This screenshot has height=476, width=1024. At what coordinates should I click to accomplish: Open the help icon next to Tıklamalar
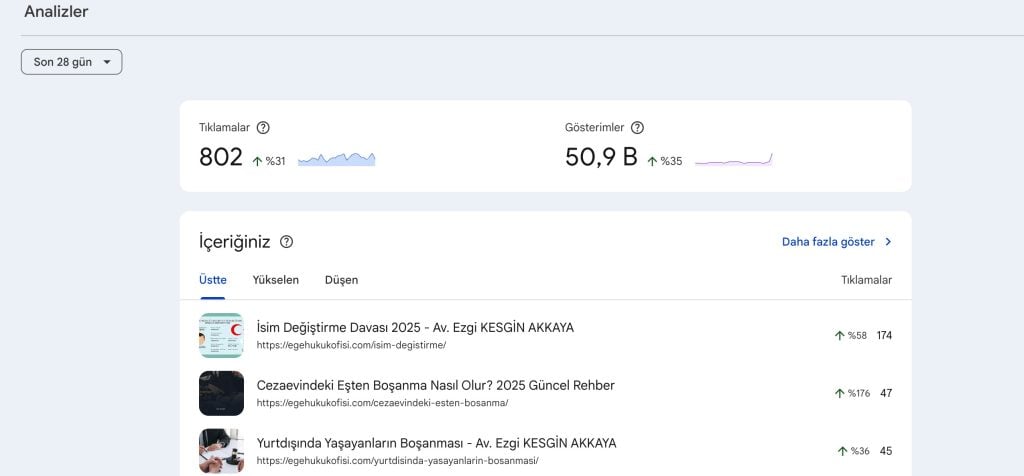pos(263,128)
